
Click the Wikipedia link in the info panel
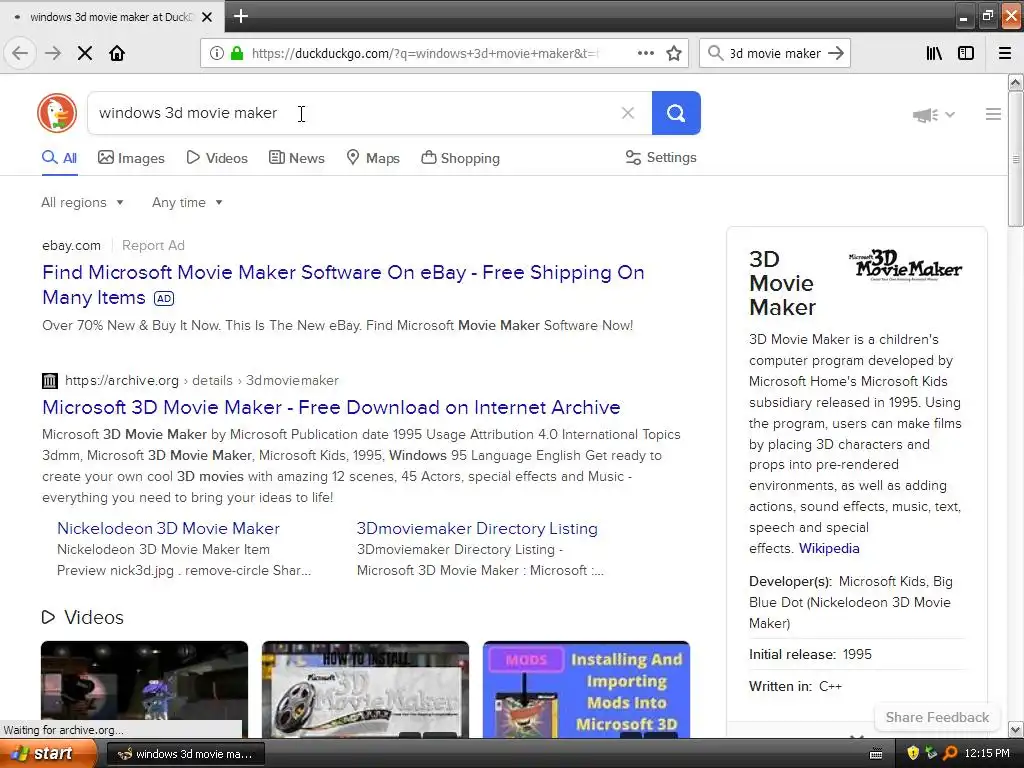[829, 549]
